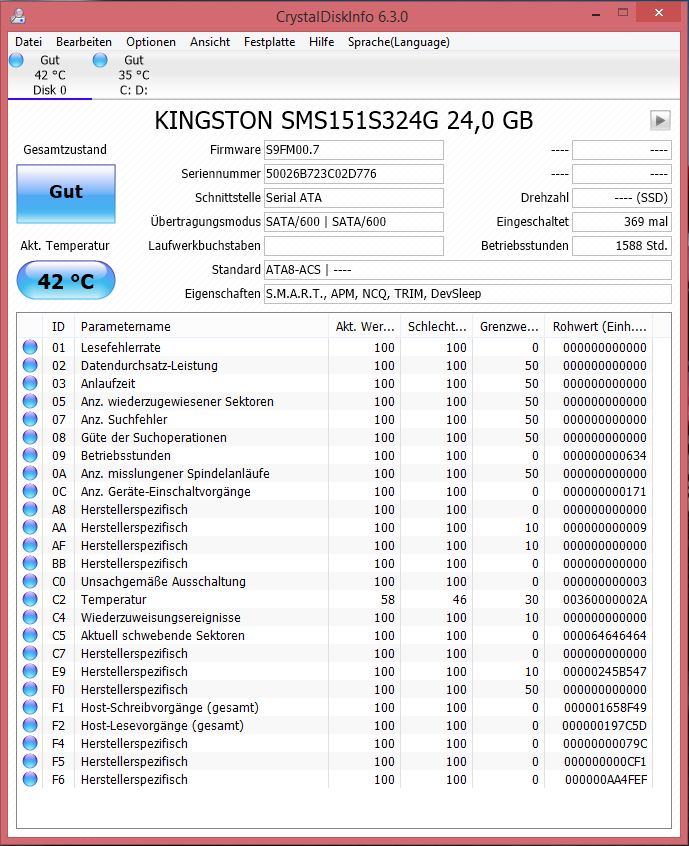Viewport: 689px width, 846px height.
Task: Switch to the C: D: disk tab
Action: pos(133,75)
